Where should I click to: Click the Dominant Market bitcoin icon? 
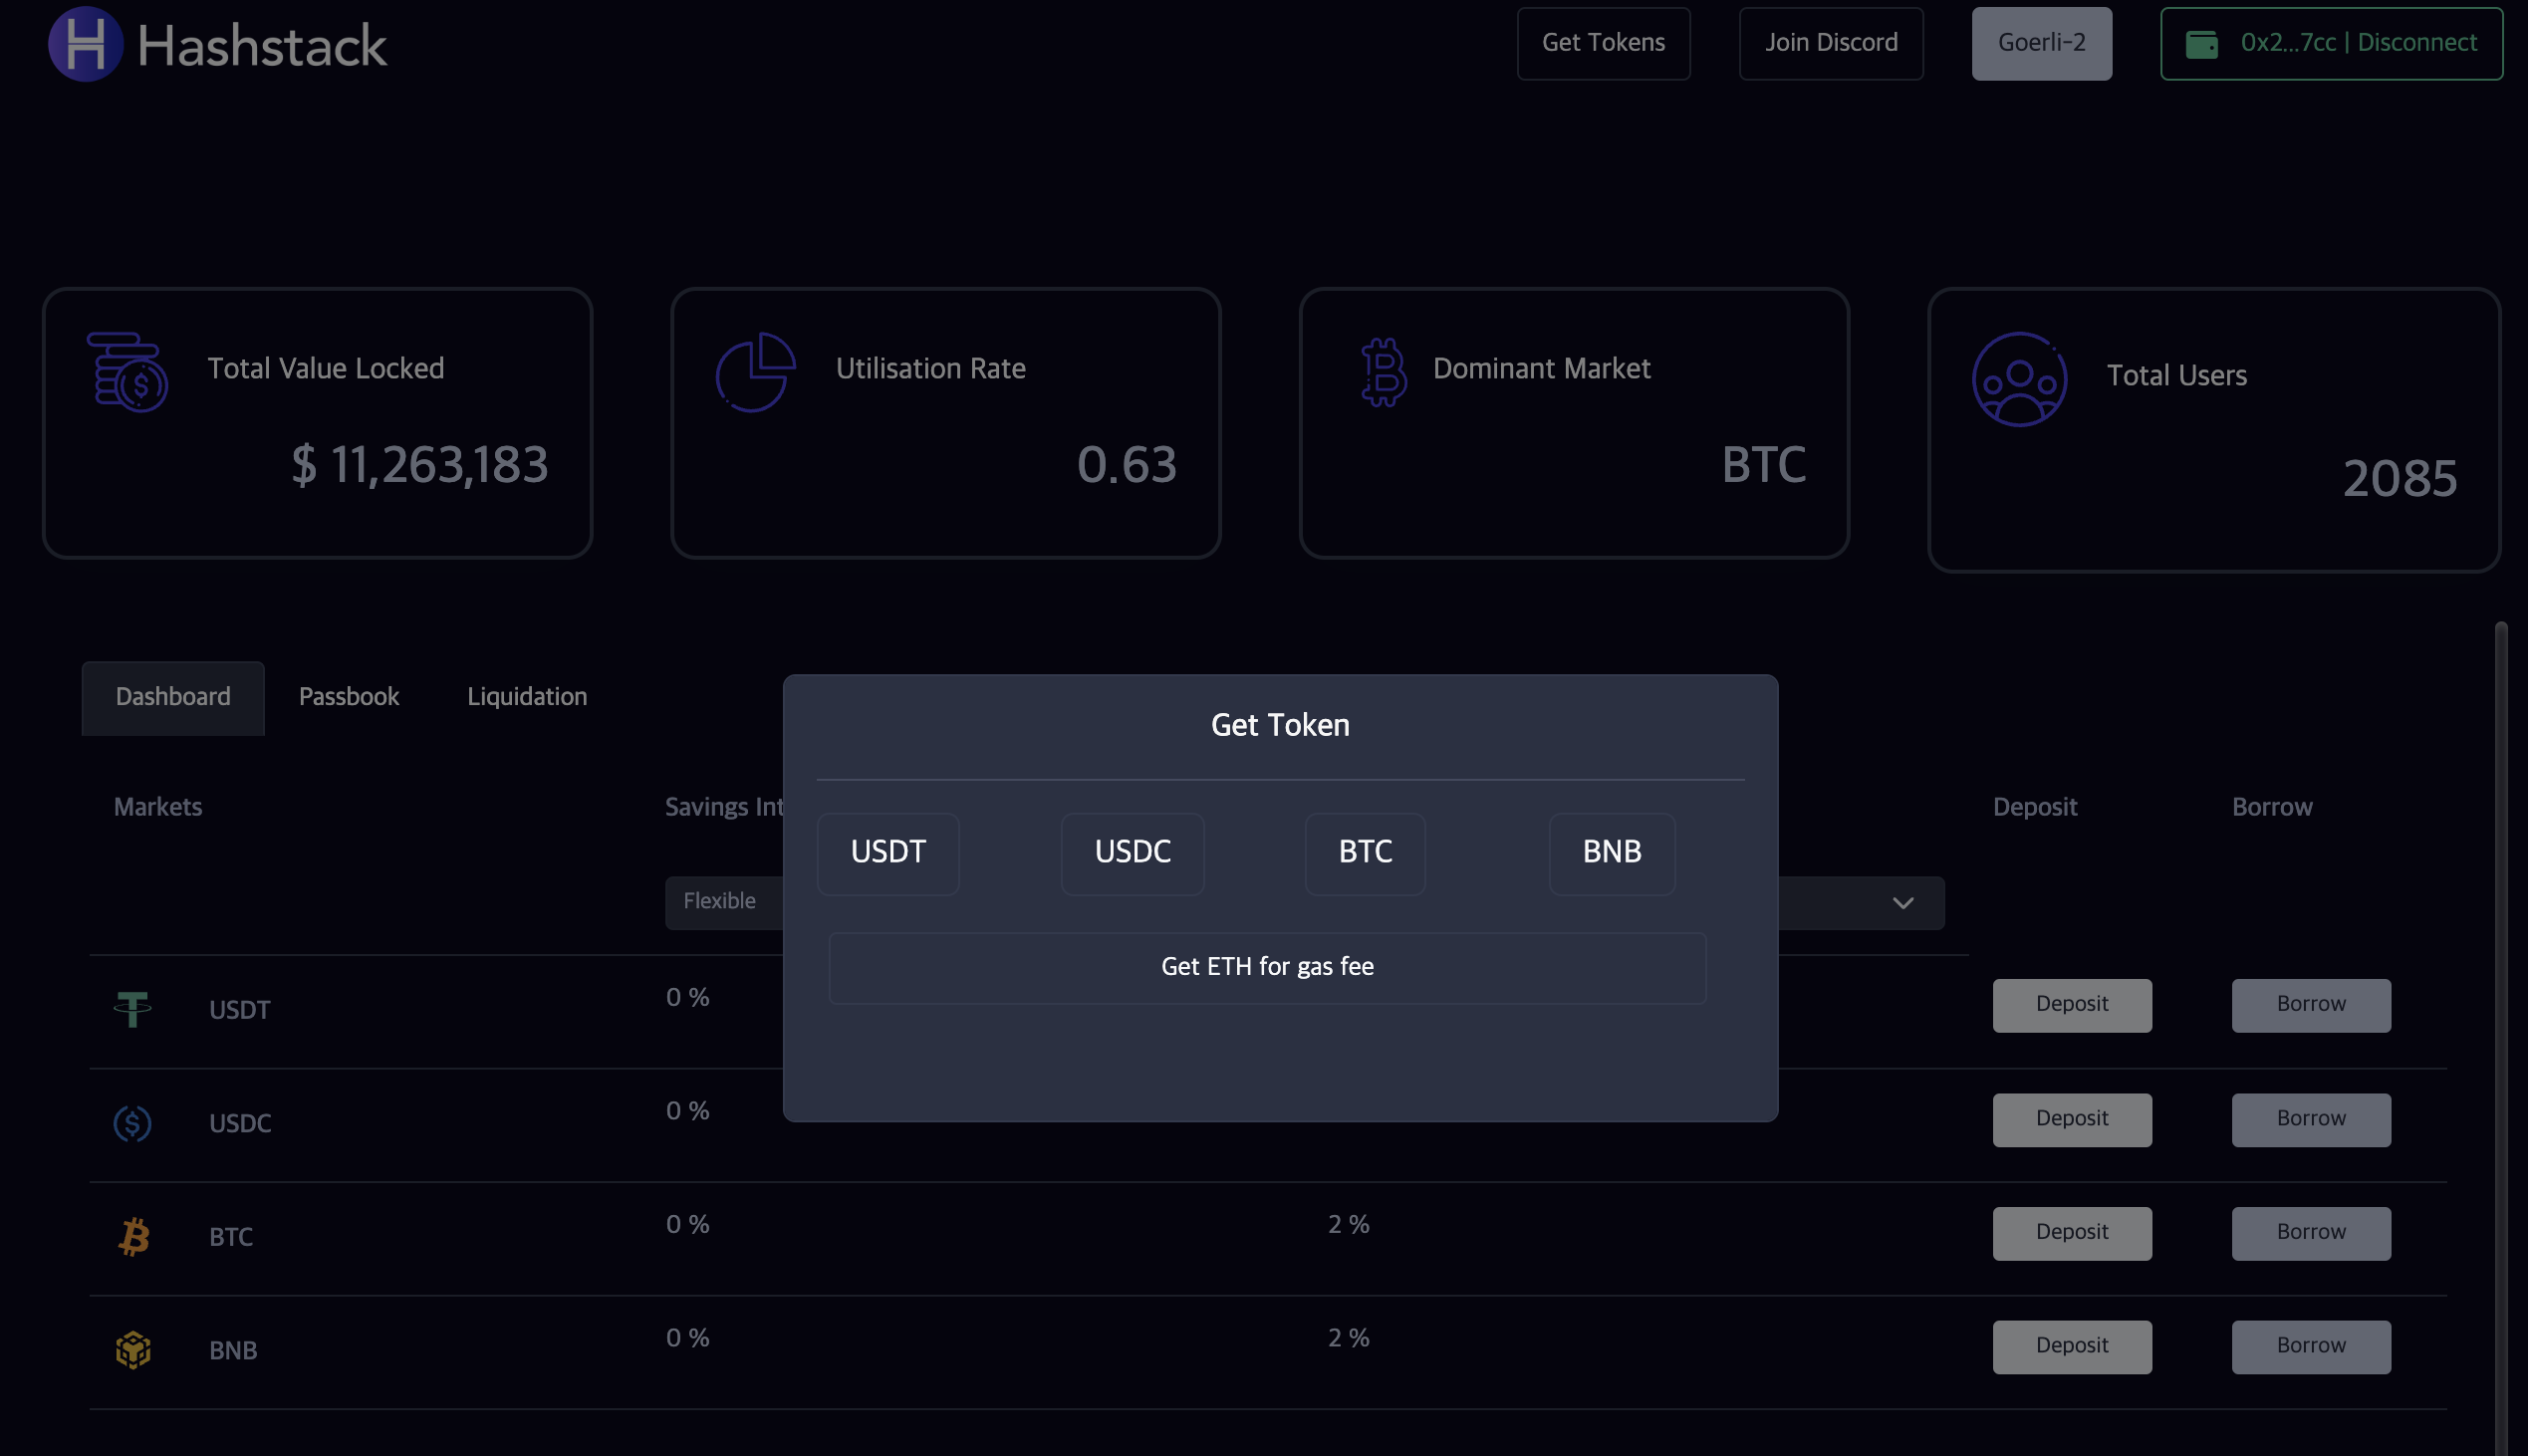click(1383, 372)
